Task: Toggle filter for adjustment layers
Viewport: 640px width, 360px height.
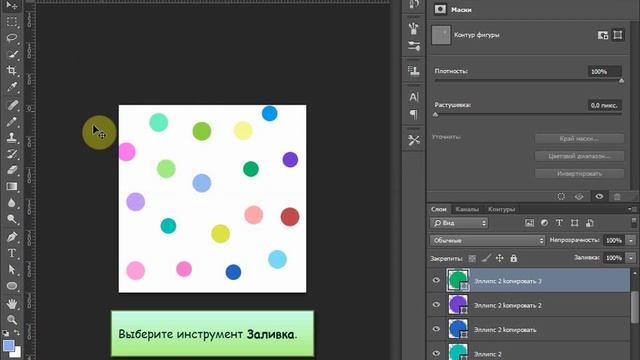Action: [x=544, y=223]
